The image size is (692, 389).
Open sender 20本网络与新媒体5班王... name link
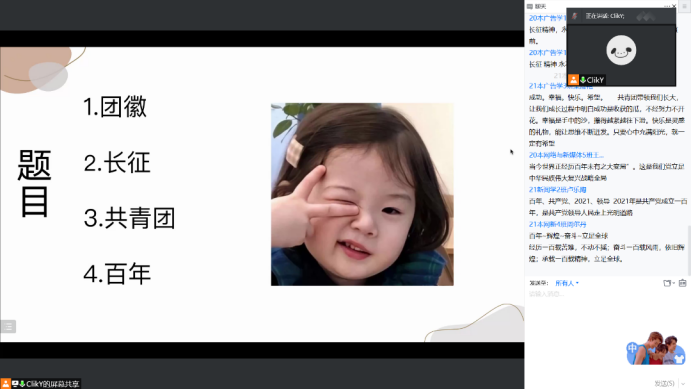566,155
